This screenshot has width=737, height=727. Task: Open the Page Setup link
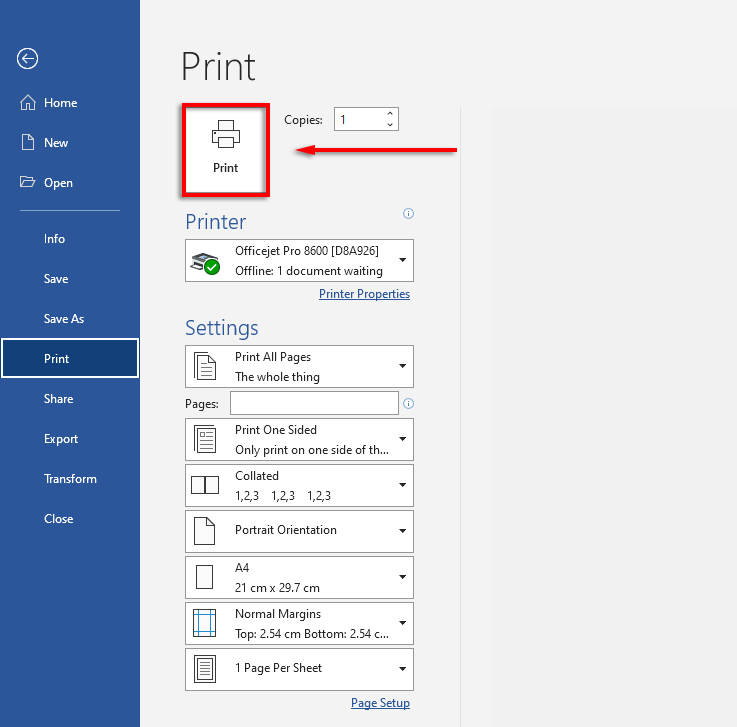click(380, 703)
